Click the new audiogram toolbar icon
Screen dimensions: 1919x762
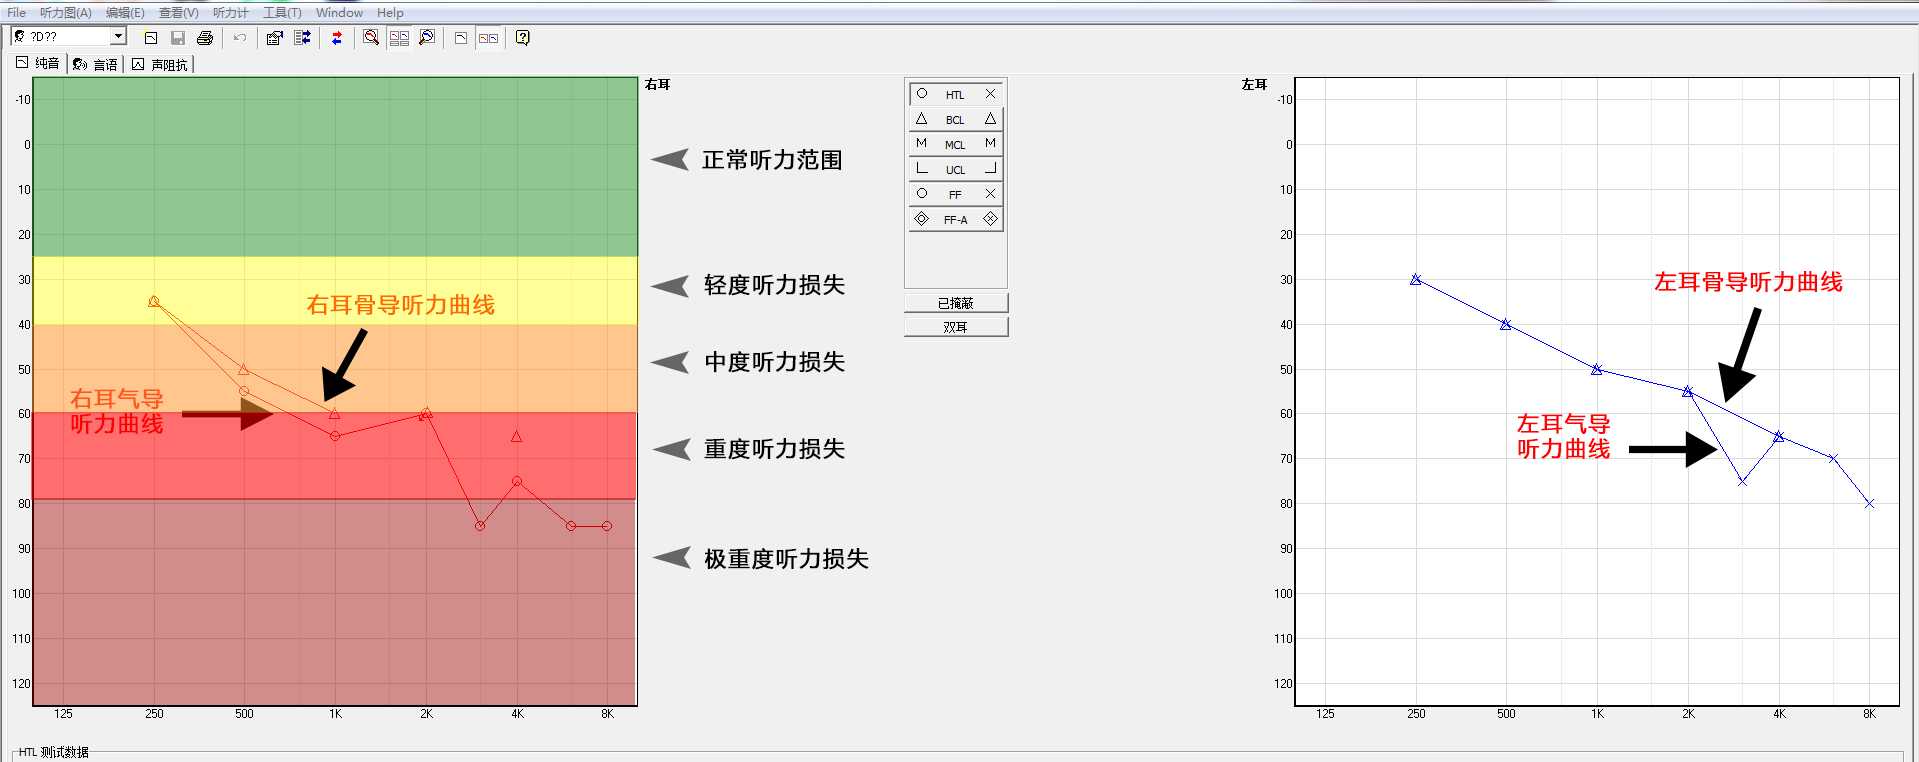pyautogui.click(x=151, y=38)
